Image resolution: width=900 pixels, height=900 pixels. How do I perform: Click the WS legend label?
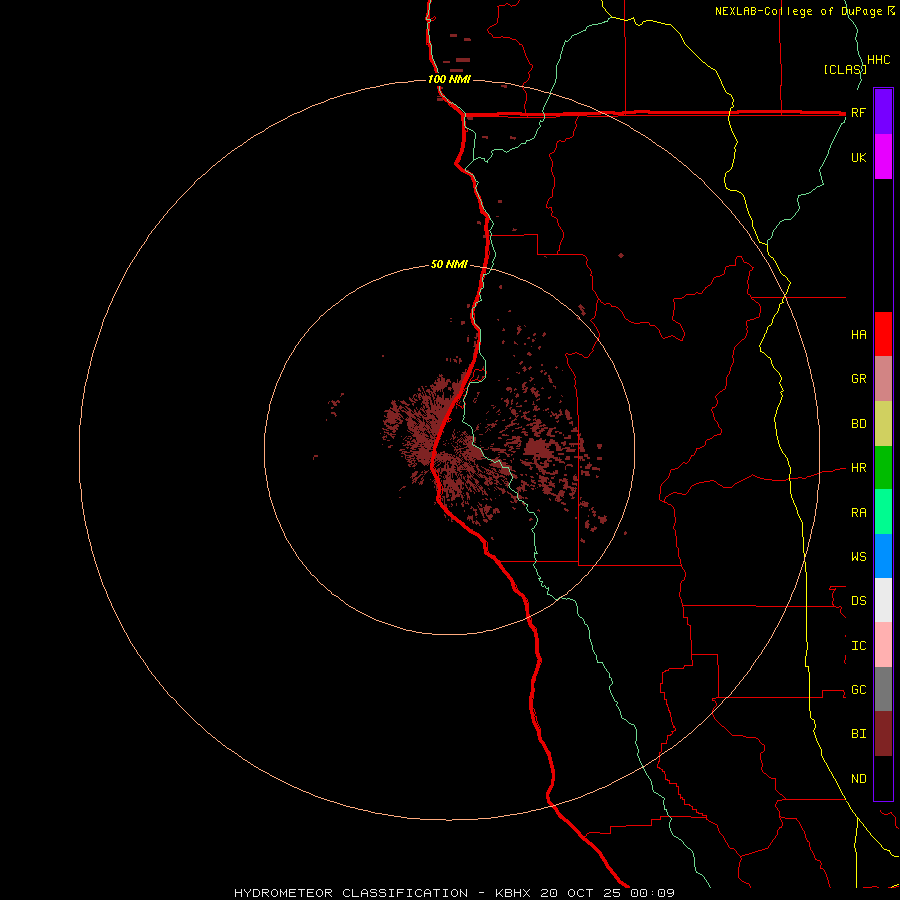858,557
